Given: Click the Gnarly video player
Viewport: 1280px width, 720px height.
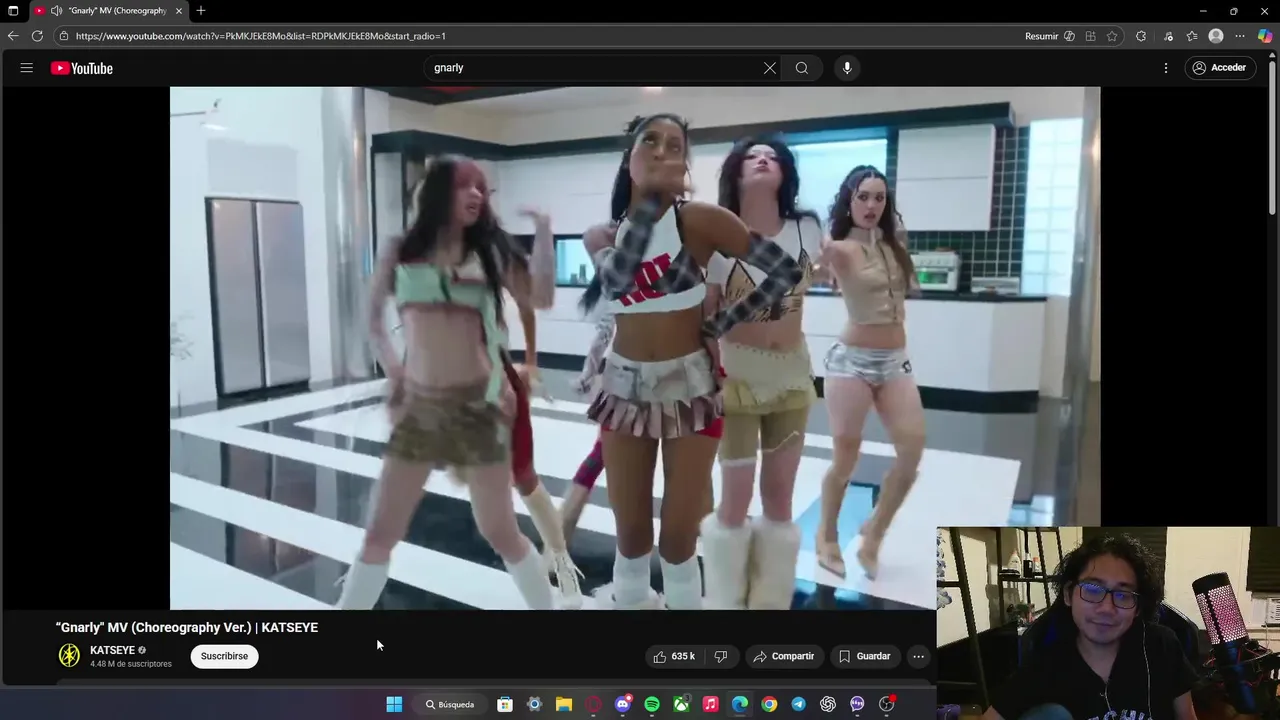Looking at the screenshot, I should pyautogui.click(x=635, y=347).
